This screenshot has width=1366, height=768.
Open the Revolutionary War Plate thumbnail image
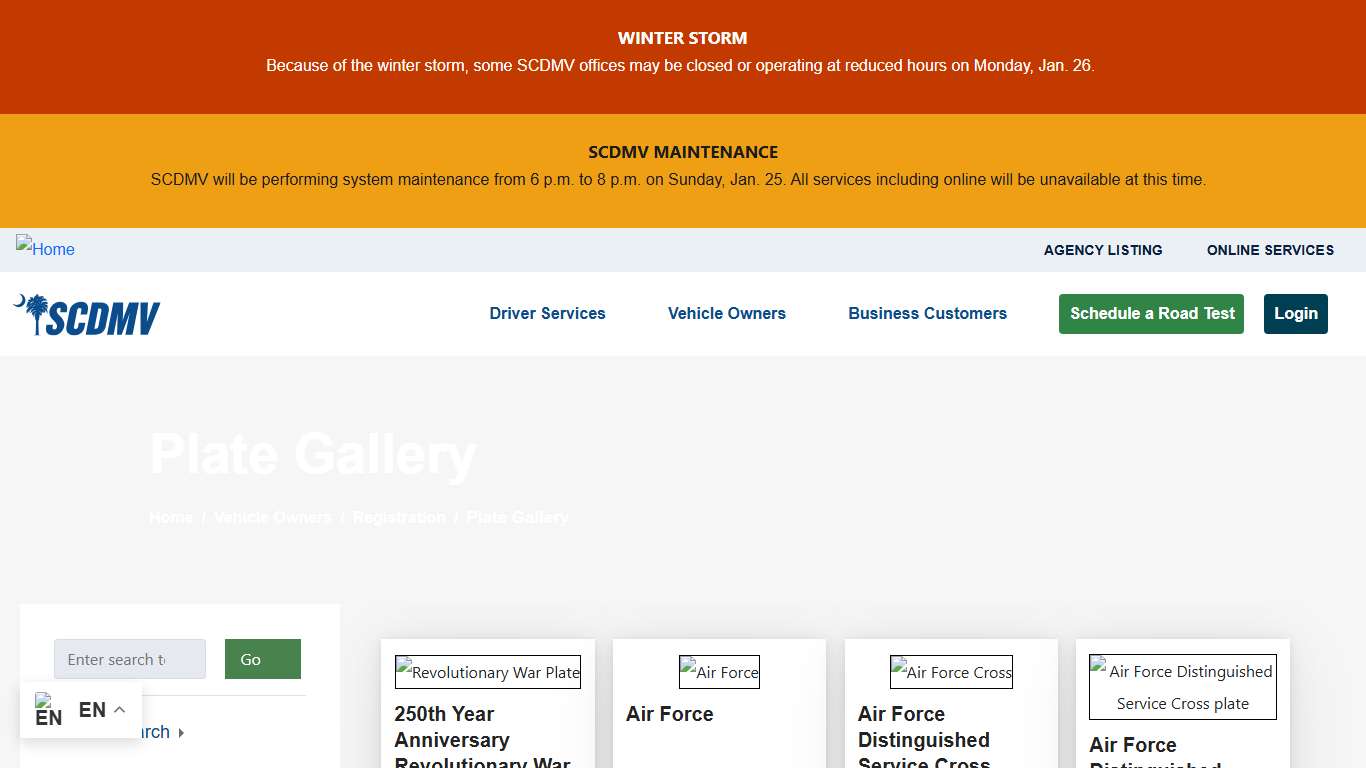487,671
